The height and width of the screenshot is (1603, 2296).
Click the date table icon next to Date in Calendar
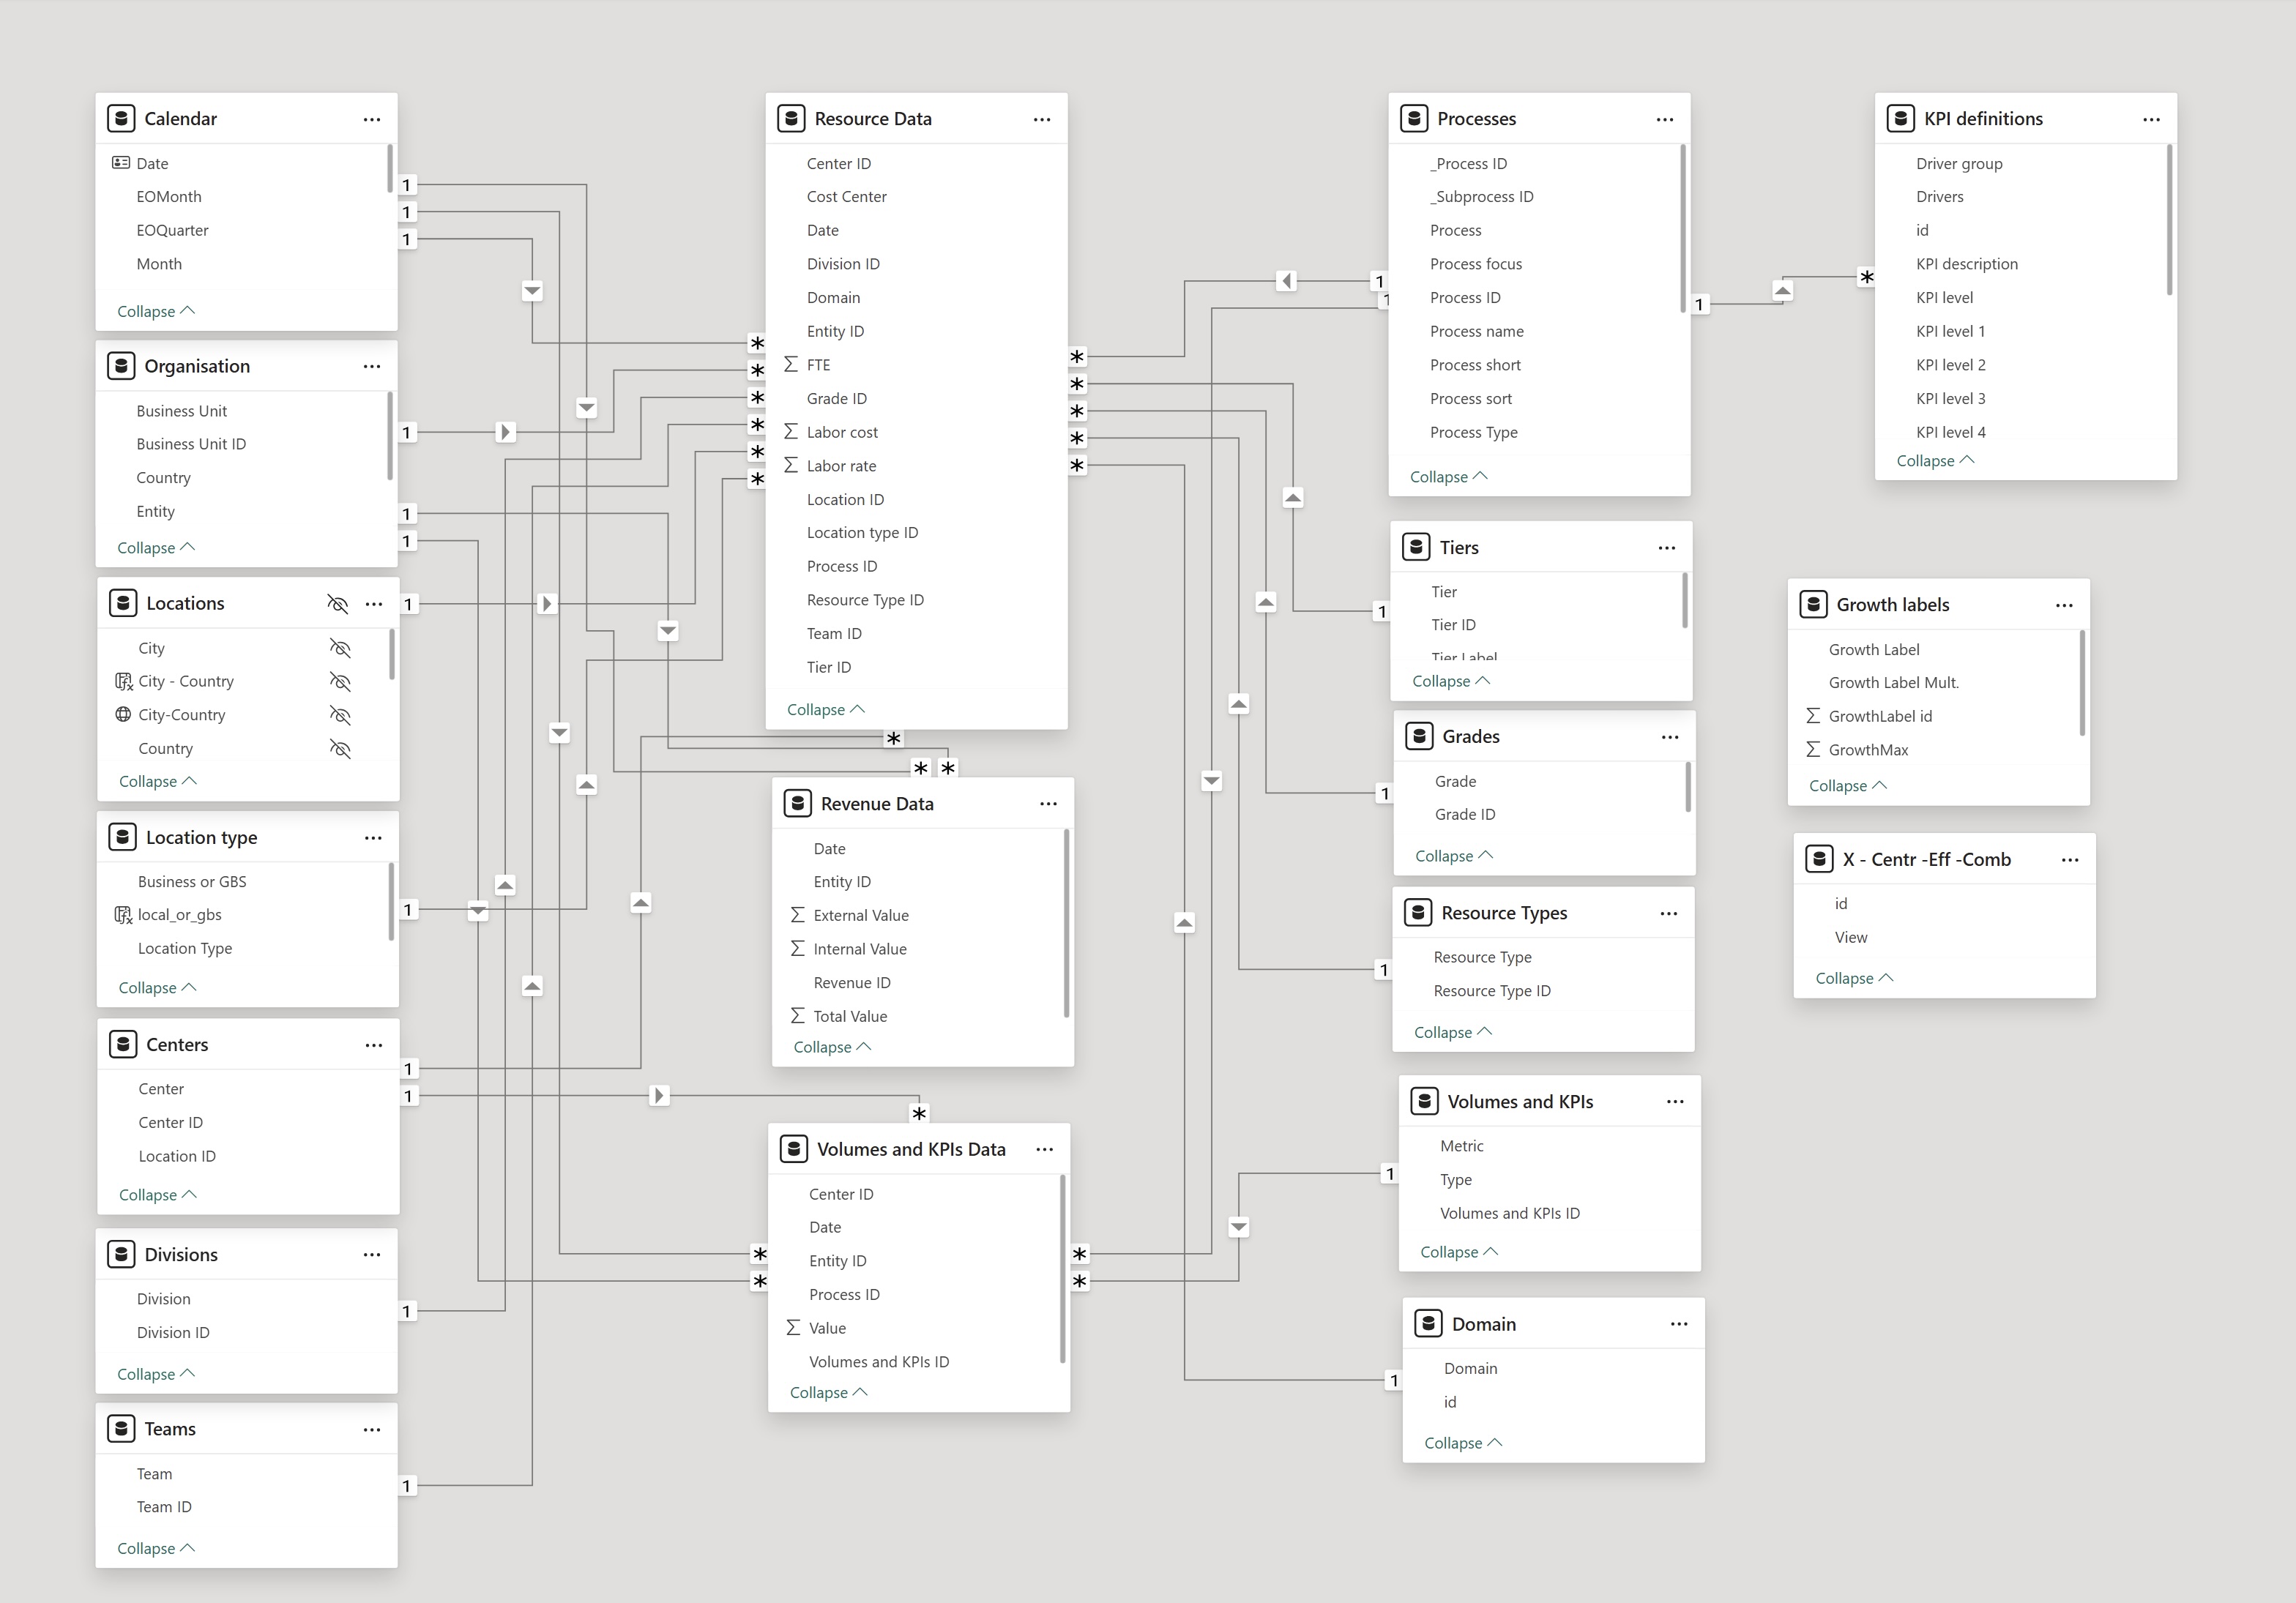point(121,162)
